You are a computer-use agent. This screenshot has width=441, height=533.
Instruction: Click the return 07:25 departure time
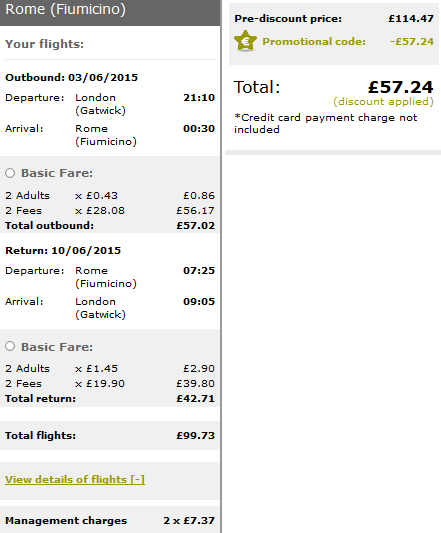[x=199, y=271]
